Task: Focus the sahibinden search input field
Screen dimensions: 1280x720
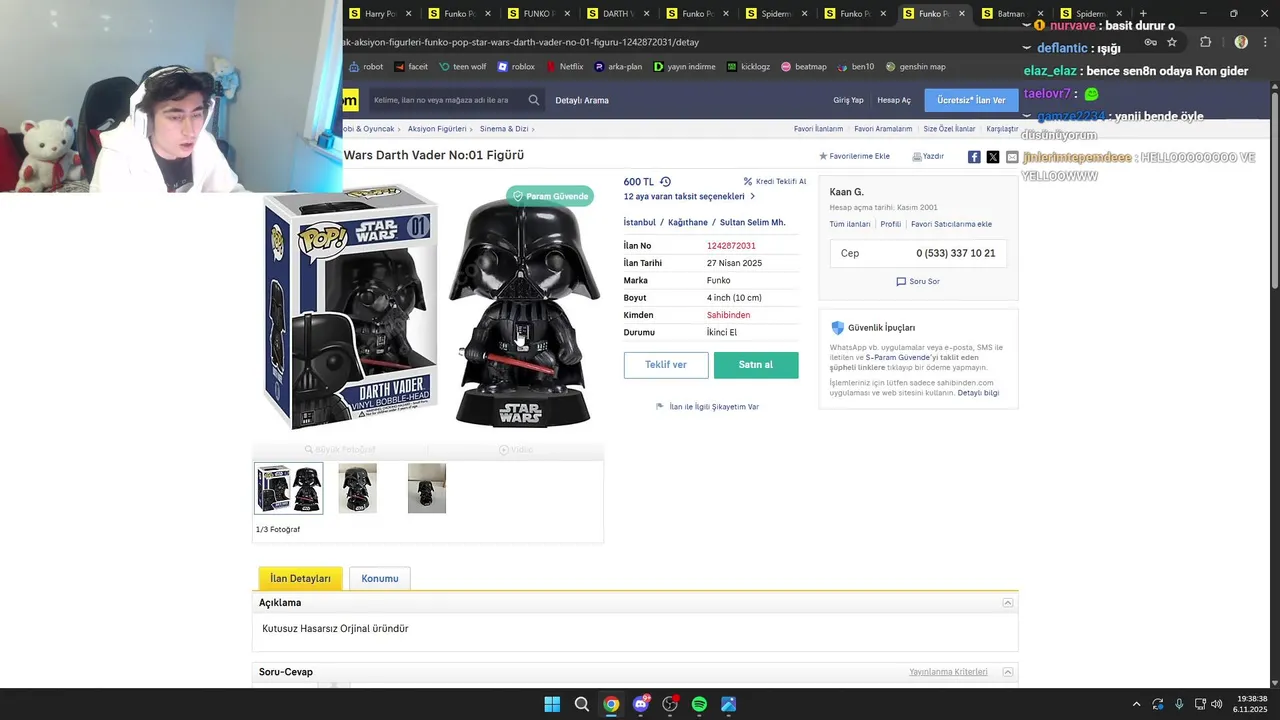Action: coord(446,100)
